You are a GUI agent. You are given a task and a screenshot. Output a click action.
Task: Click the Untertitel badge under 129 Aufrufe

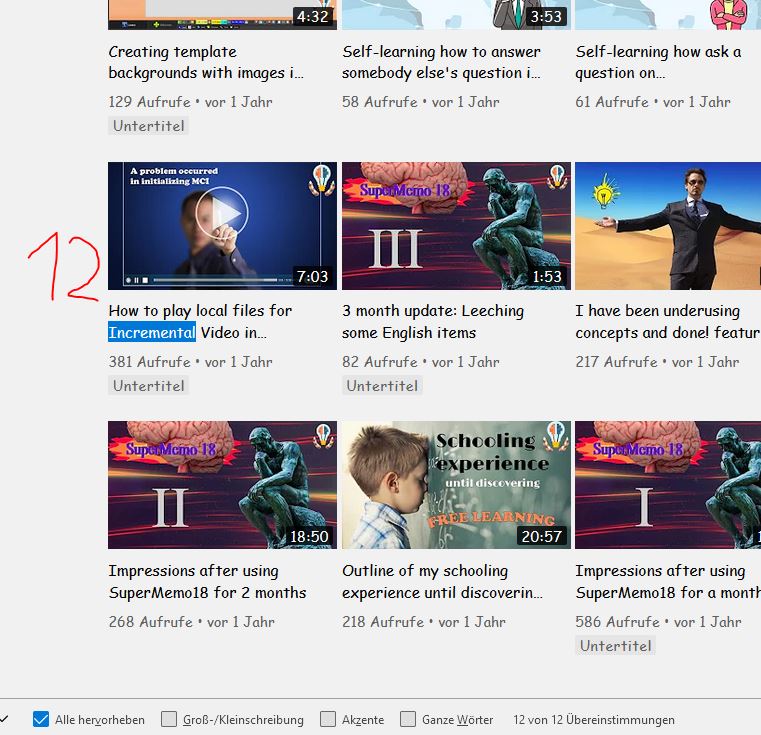coord(149,126)
